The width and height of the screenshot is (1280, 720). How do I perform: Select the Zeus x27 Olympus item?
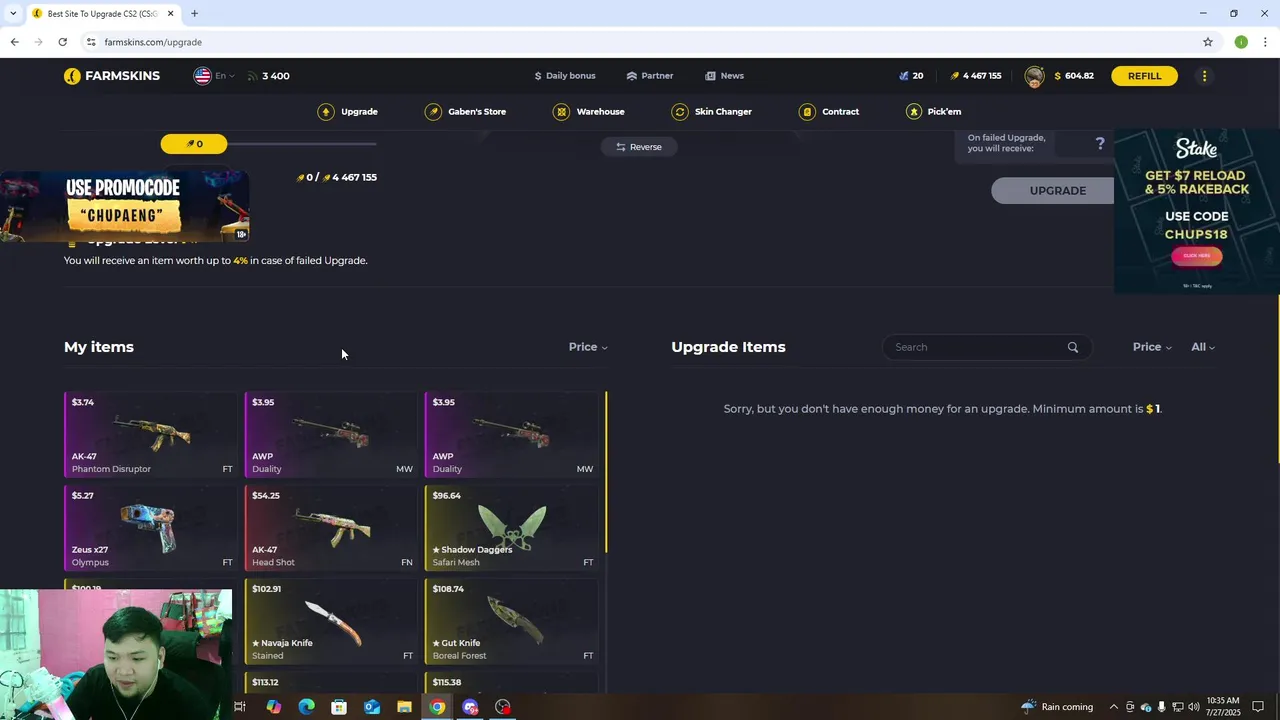coord(151,528)
